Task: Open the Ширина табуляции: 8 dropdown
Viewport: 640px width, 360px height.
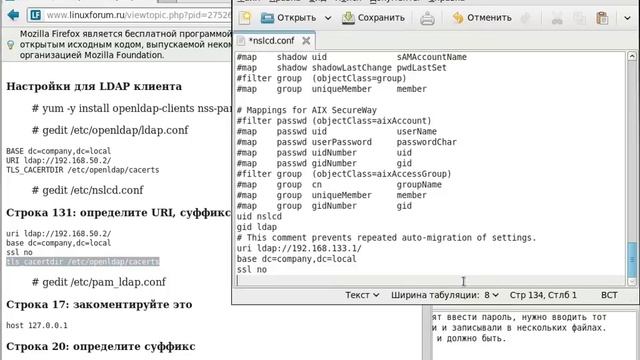Action: tap(444, 295)
